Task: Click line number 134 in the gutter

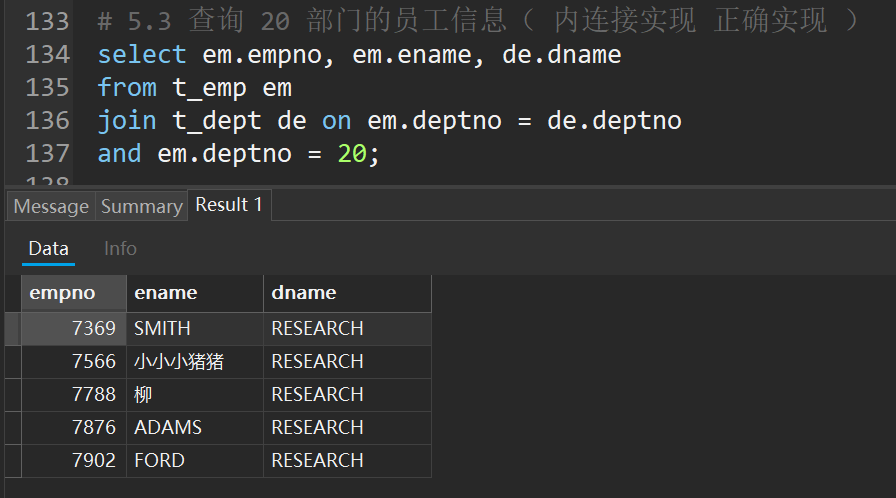Action: [47, 55]
